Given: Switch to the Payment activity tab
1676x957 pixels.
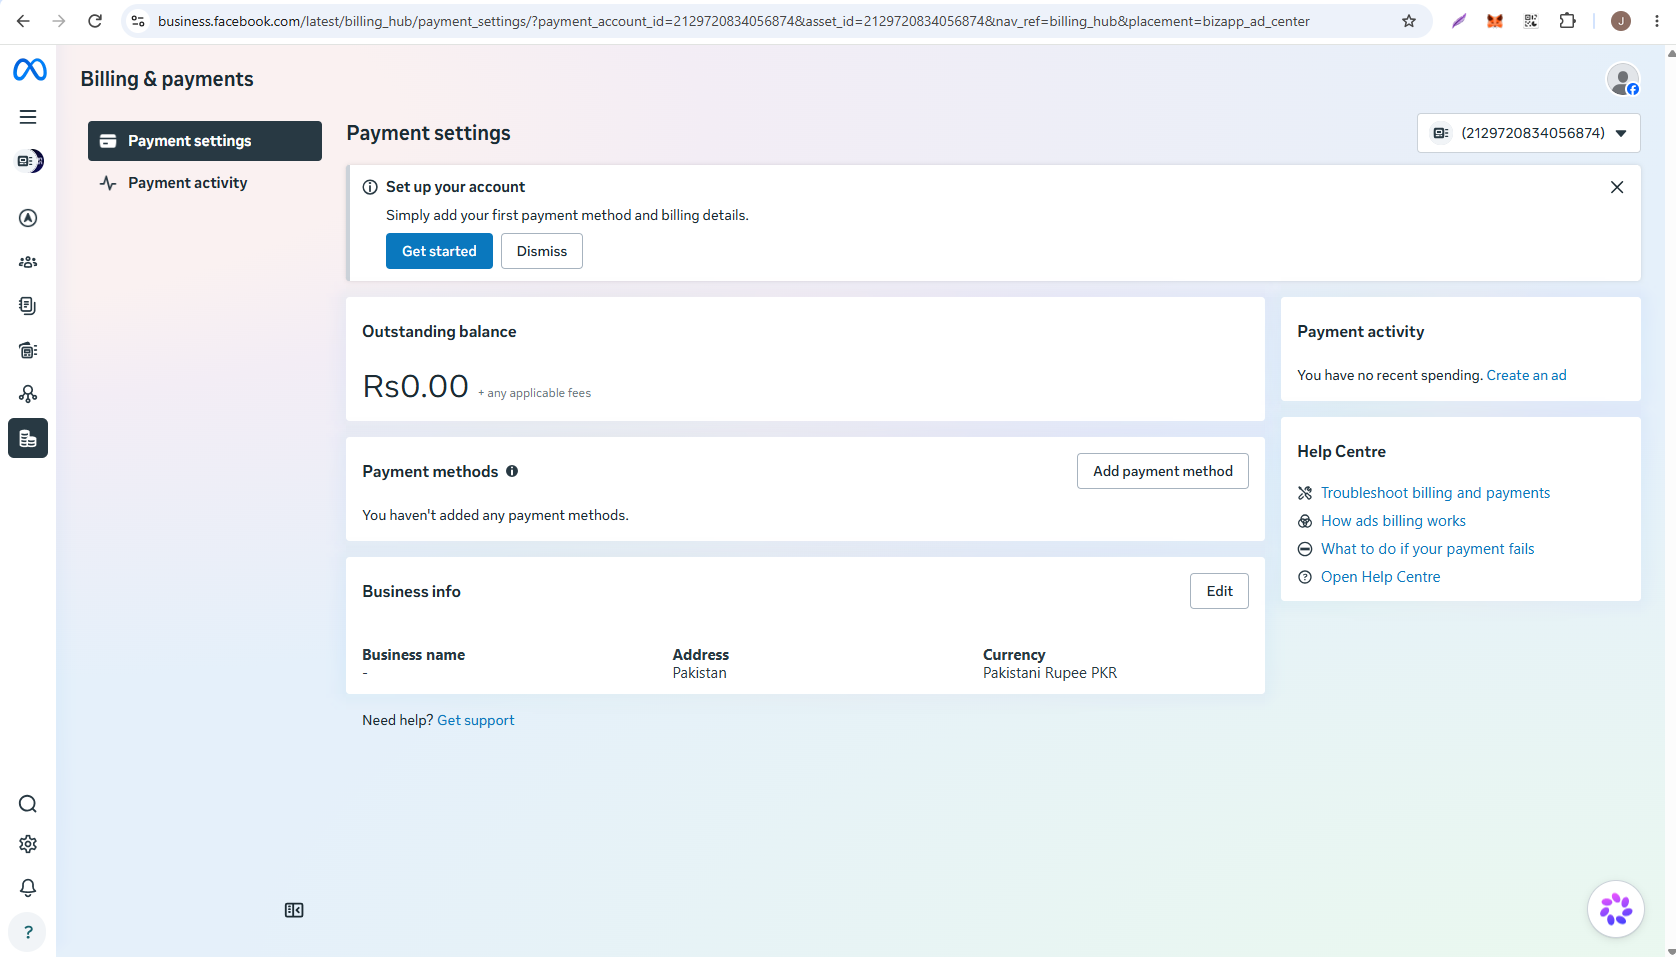Looking at the screenshot, I should pos(205,183).
